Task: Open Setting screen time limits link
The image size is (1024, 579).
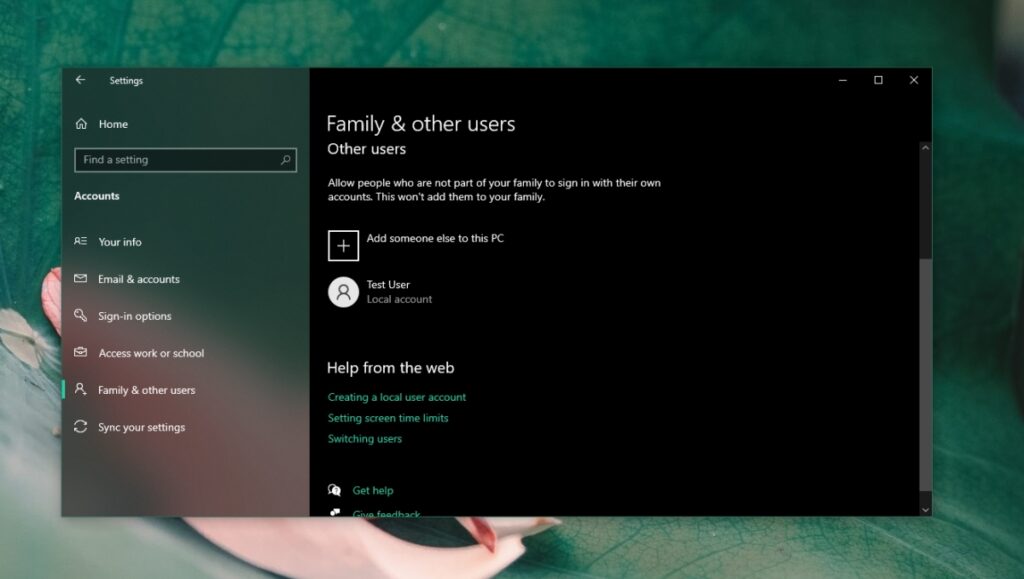Action: click(388, 418)
